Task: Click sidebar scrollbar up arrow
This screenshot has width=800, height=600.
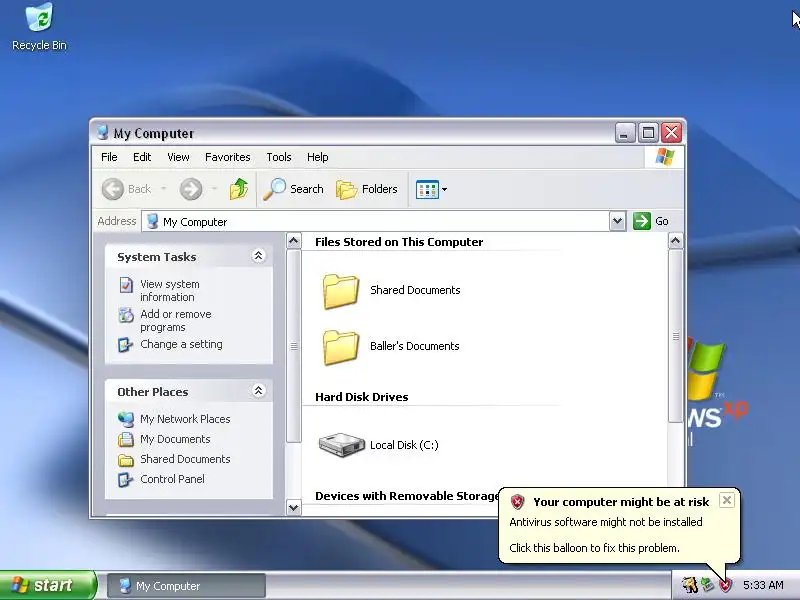Action: pyautogui.click(x=293, y=241)
